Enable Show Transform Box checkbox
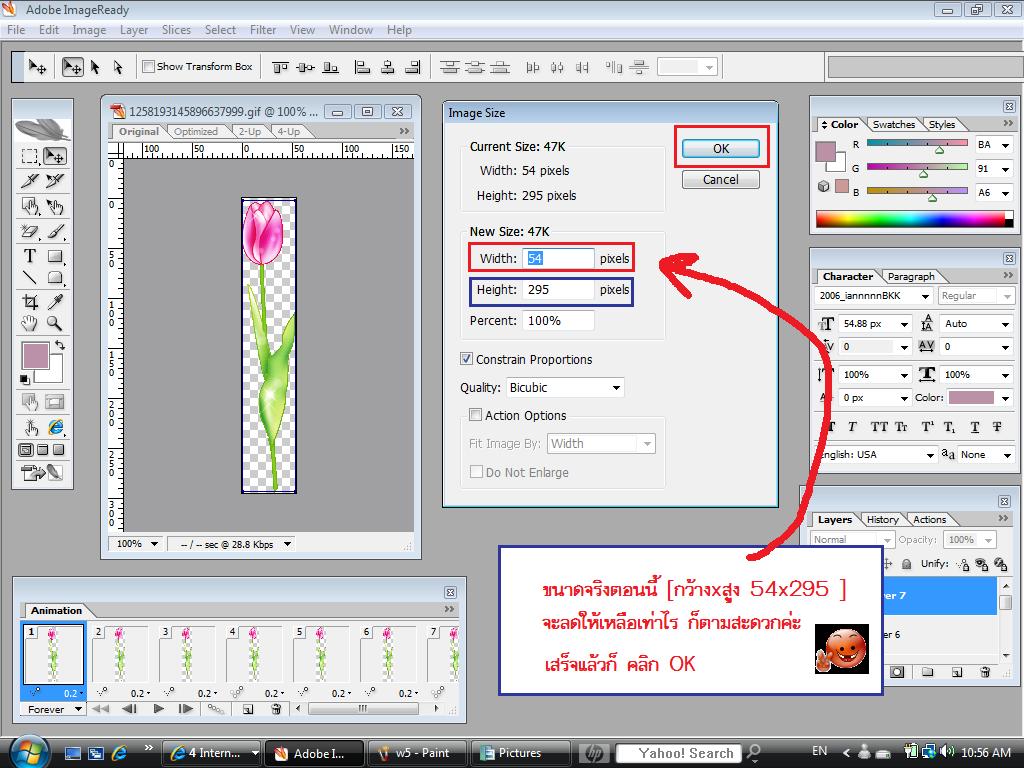 pos(149,67)
